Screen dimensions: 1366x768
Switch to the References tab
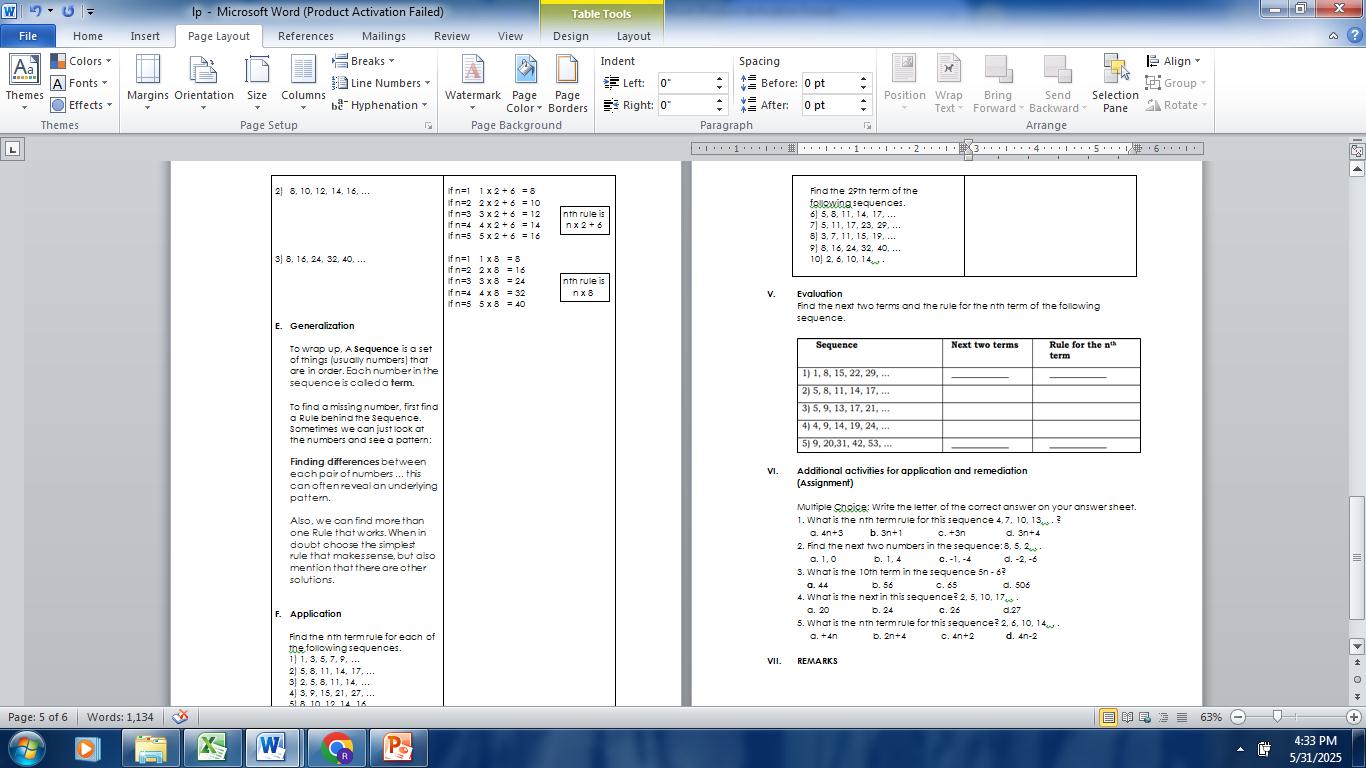306,36
